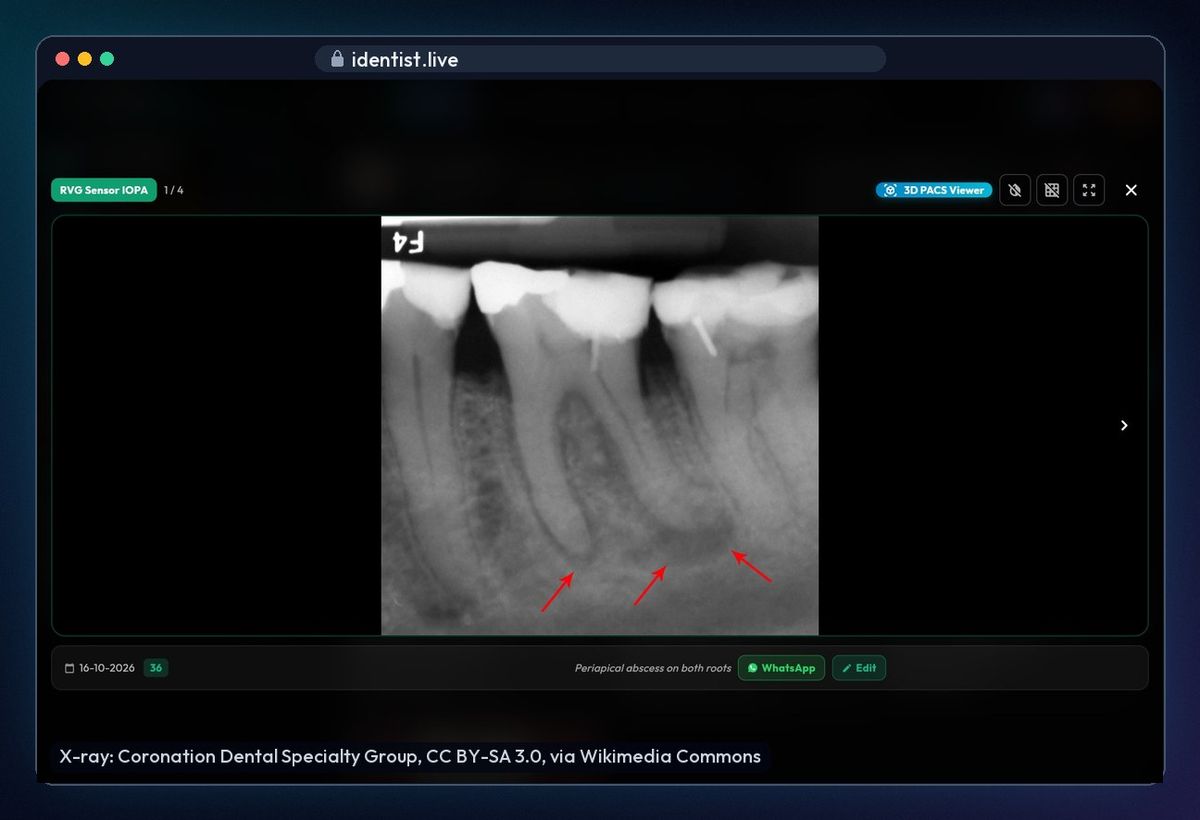Share report via WhatsApp button
Screen dimensions: 1200x820
pos(781,668)
